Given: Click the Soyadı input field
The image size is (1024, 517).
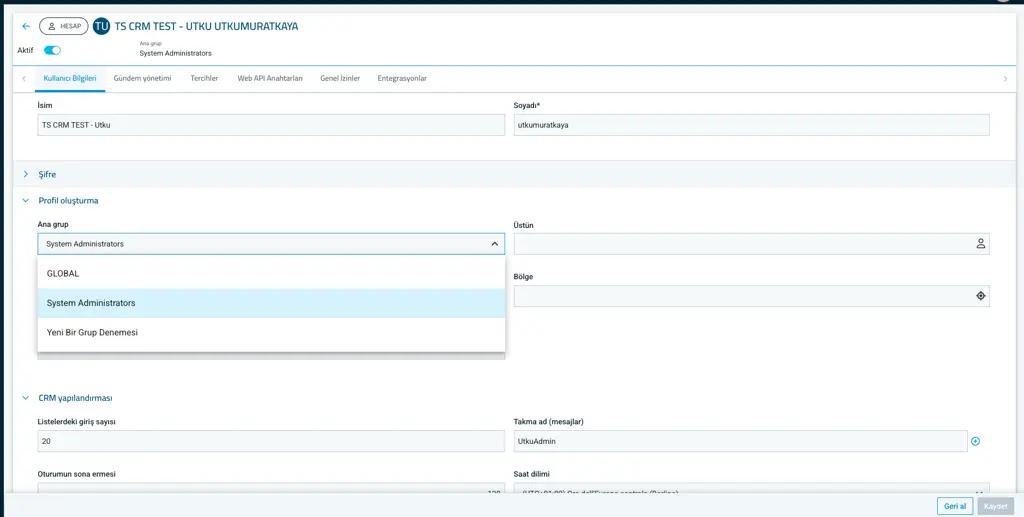Looking at the screenshot, I should click(x=752, y=125).
